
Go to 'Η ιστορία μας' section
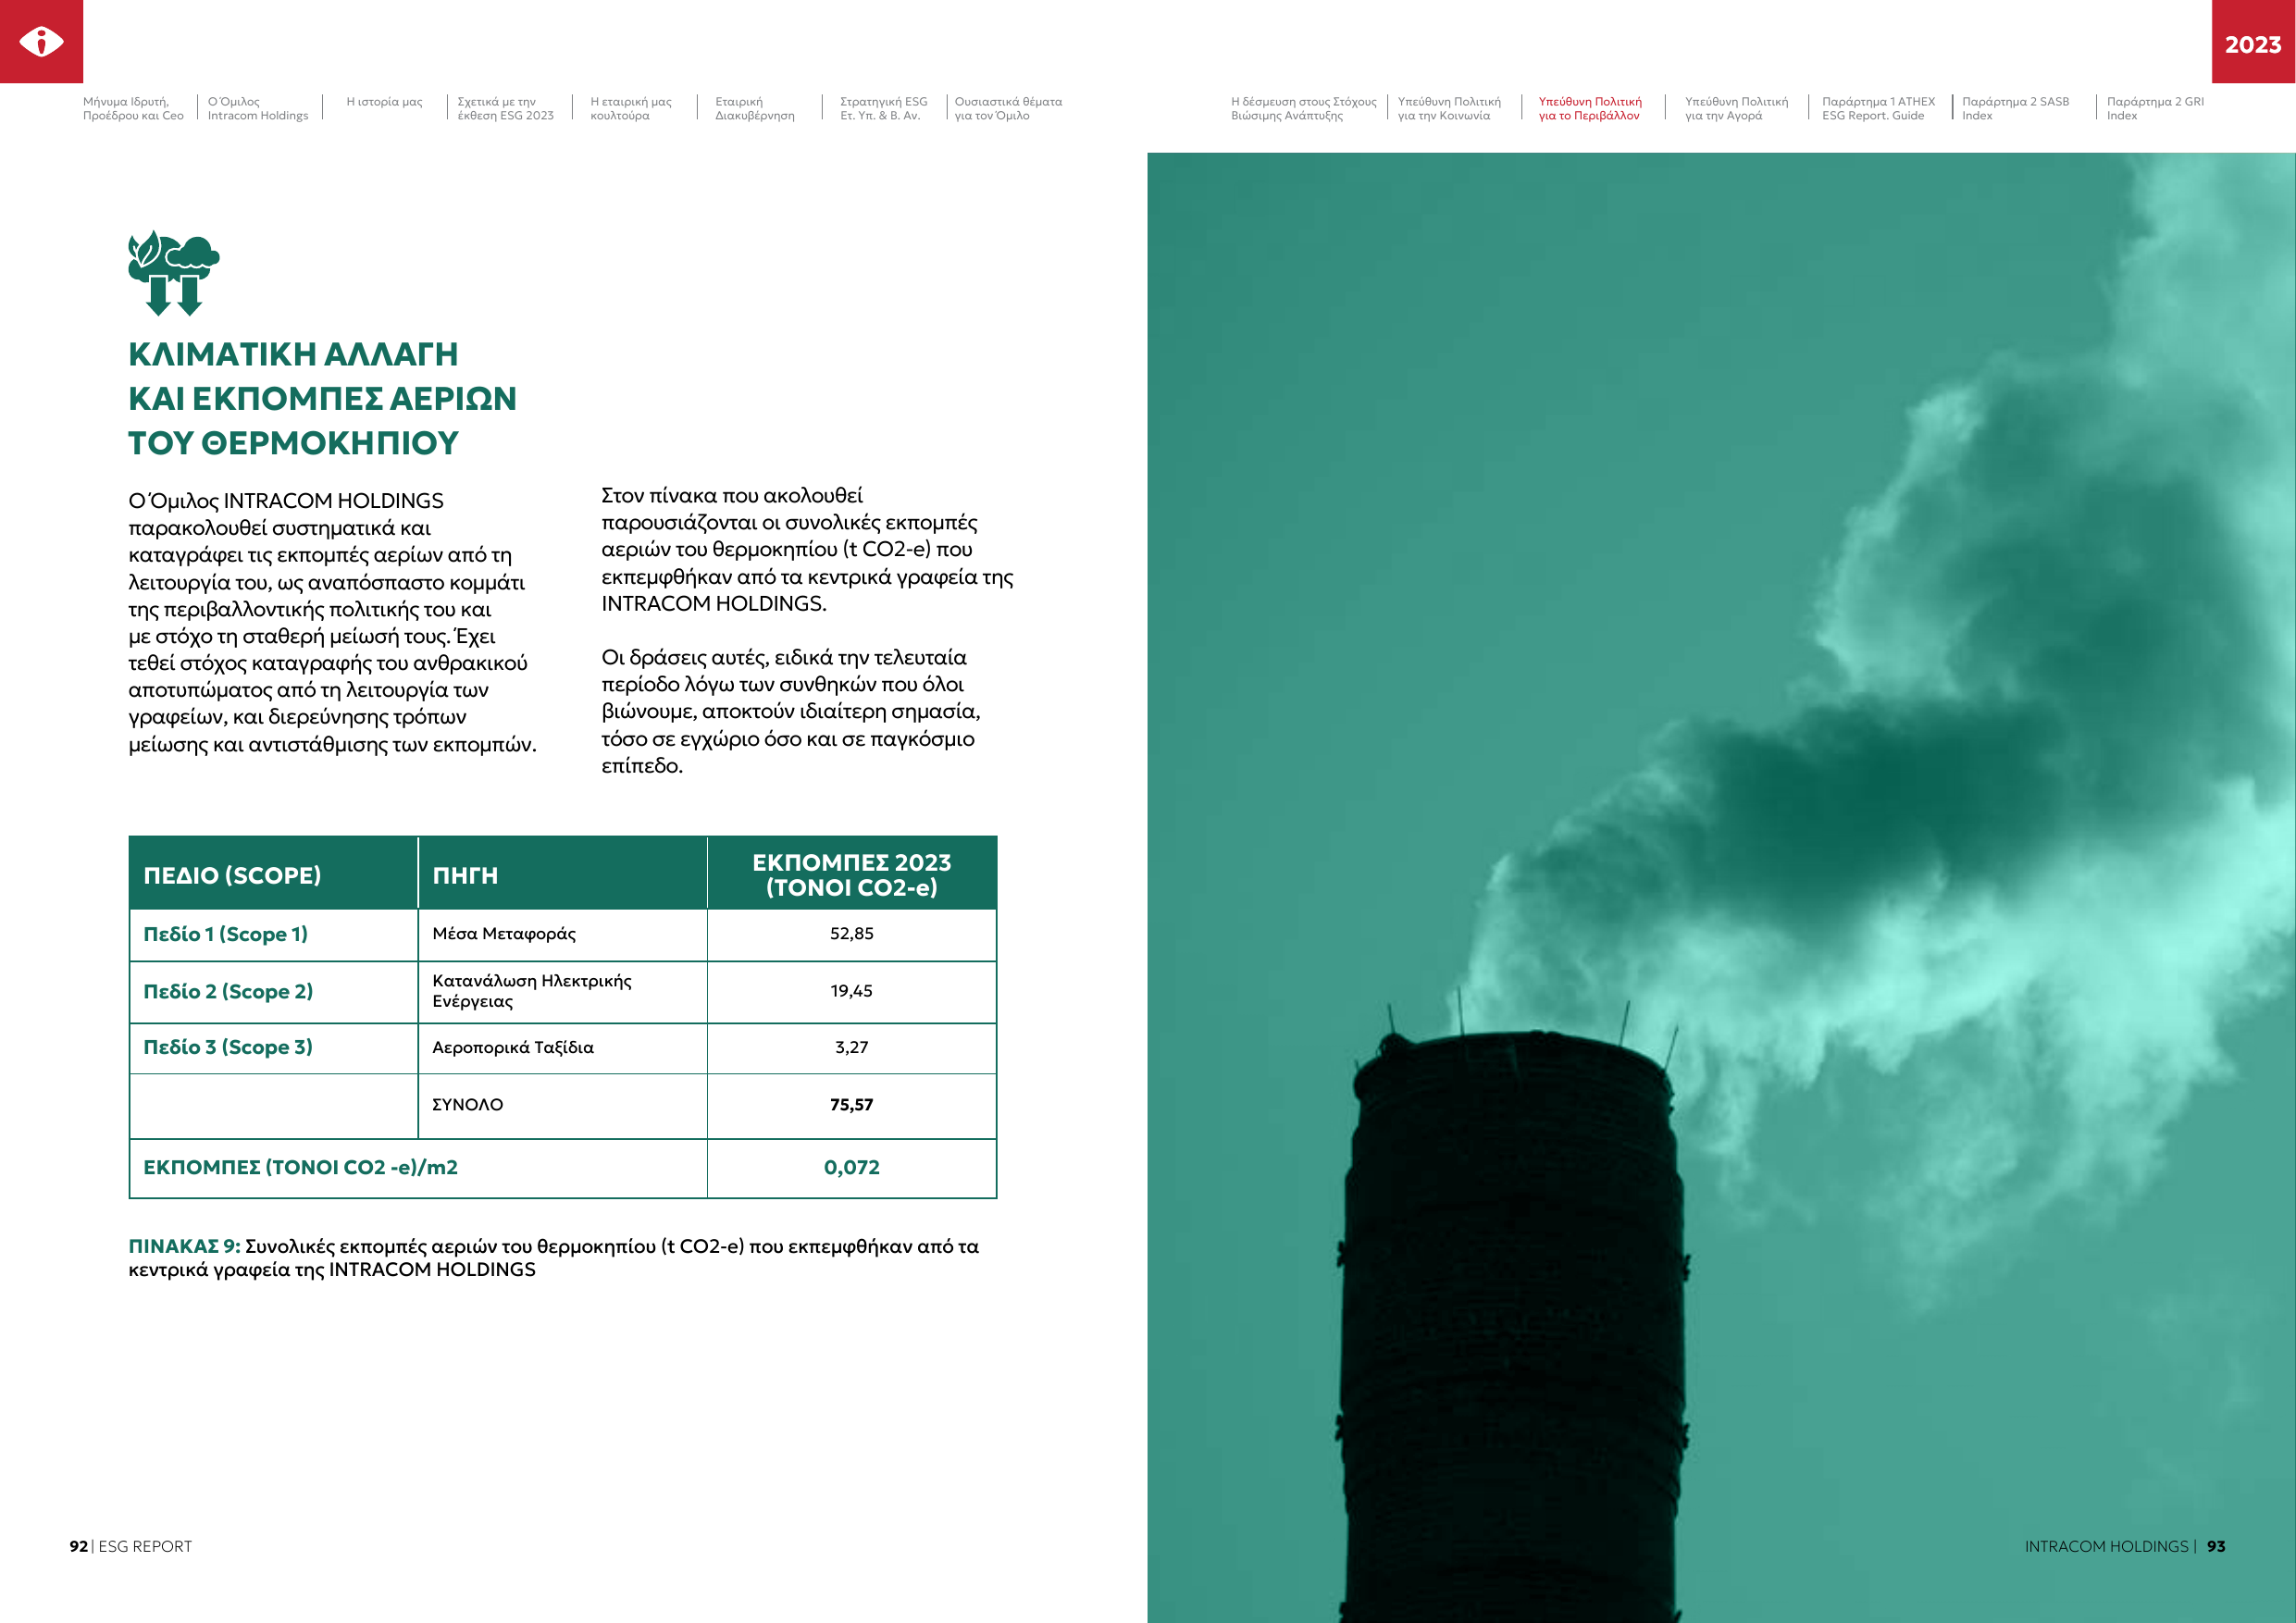(384, 102)
